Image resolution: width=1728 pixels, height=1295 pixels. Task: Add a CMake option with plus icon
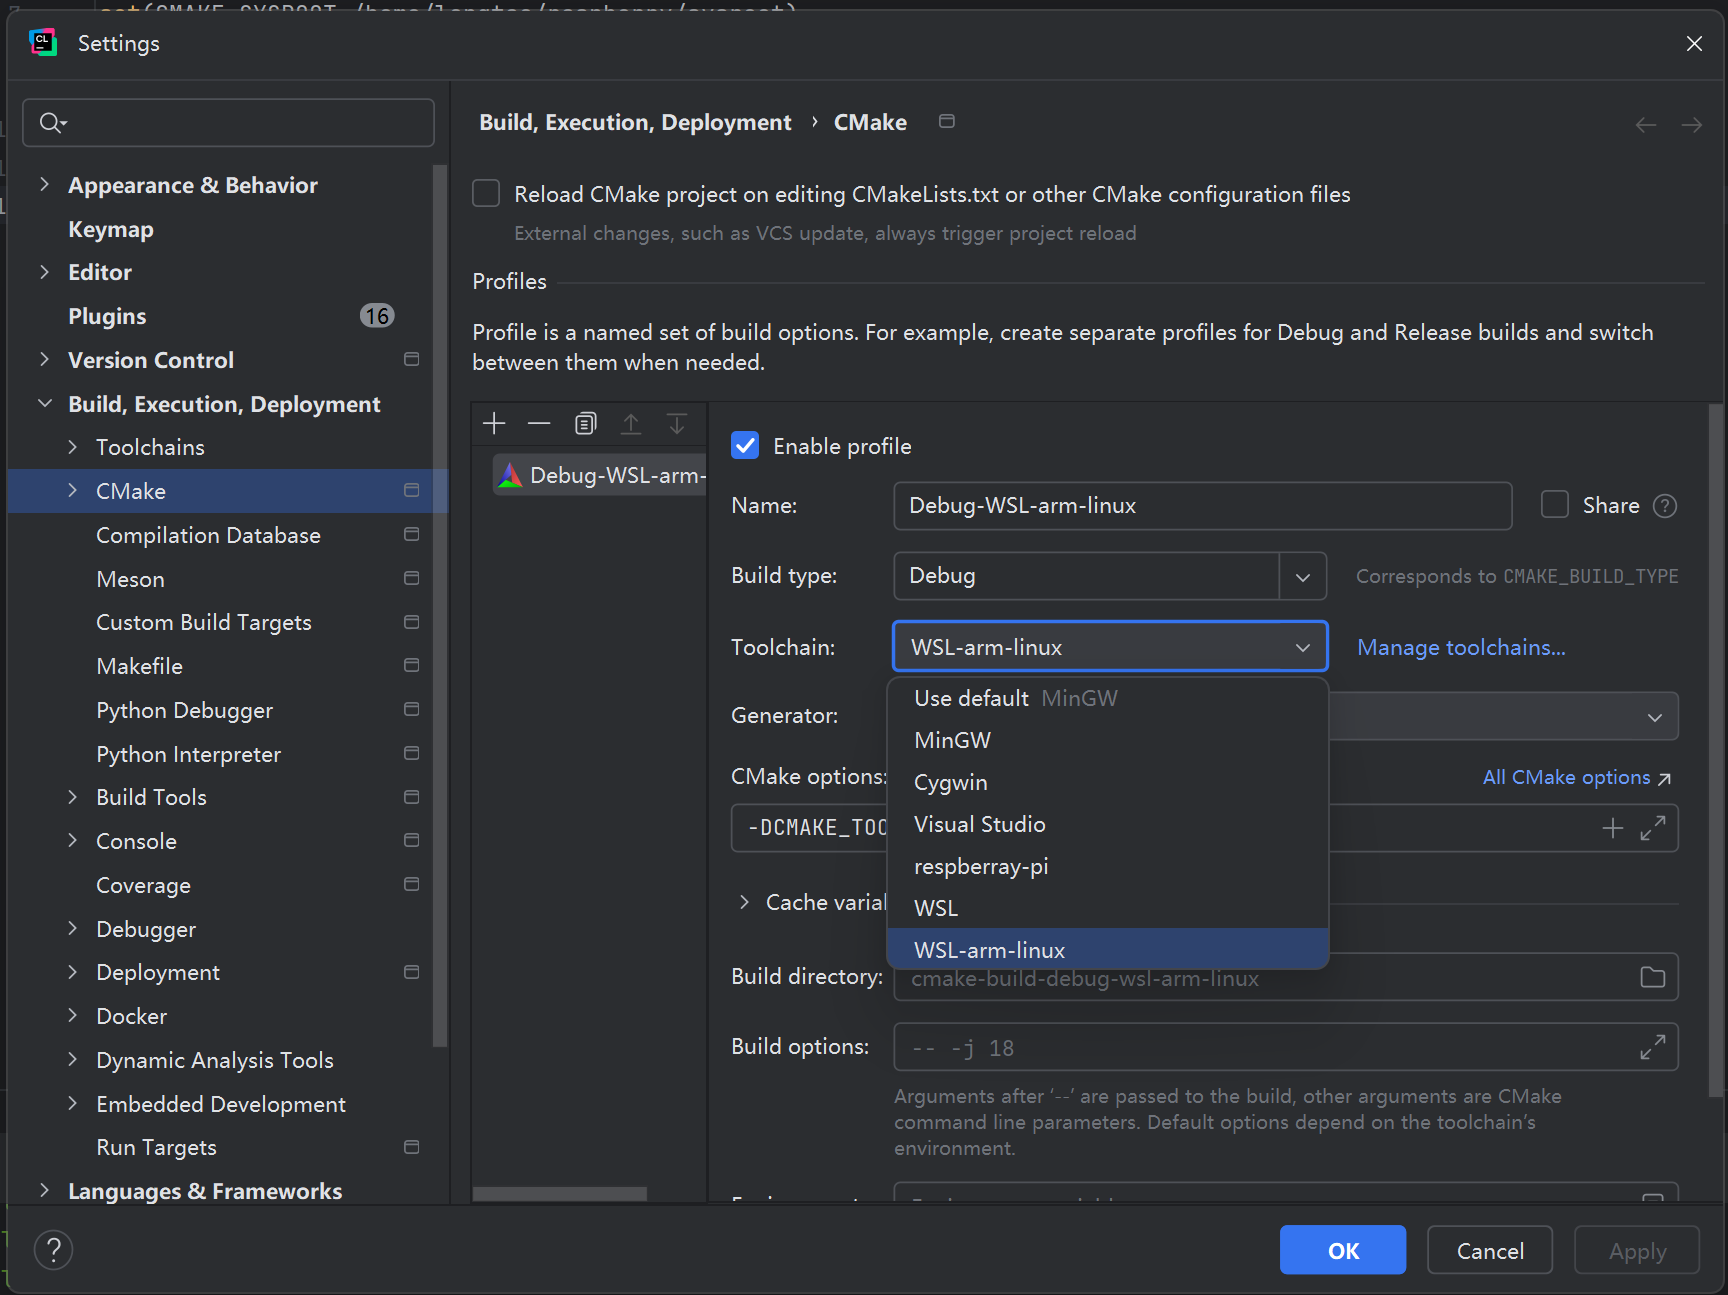point(1612,828)
